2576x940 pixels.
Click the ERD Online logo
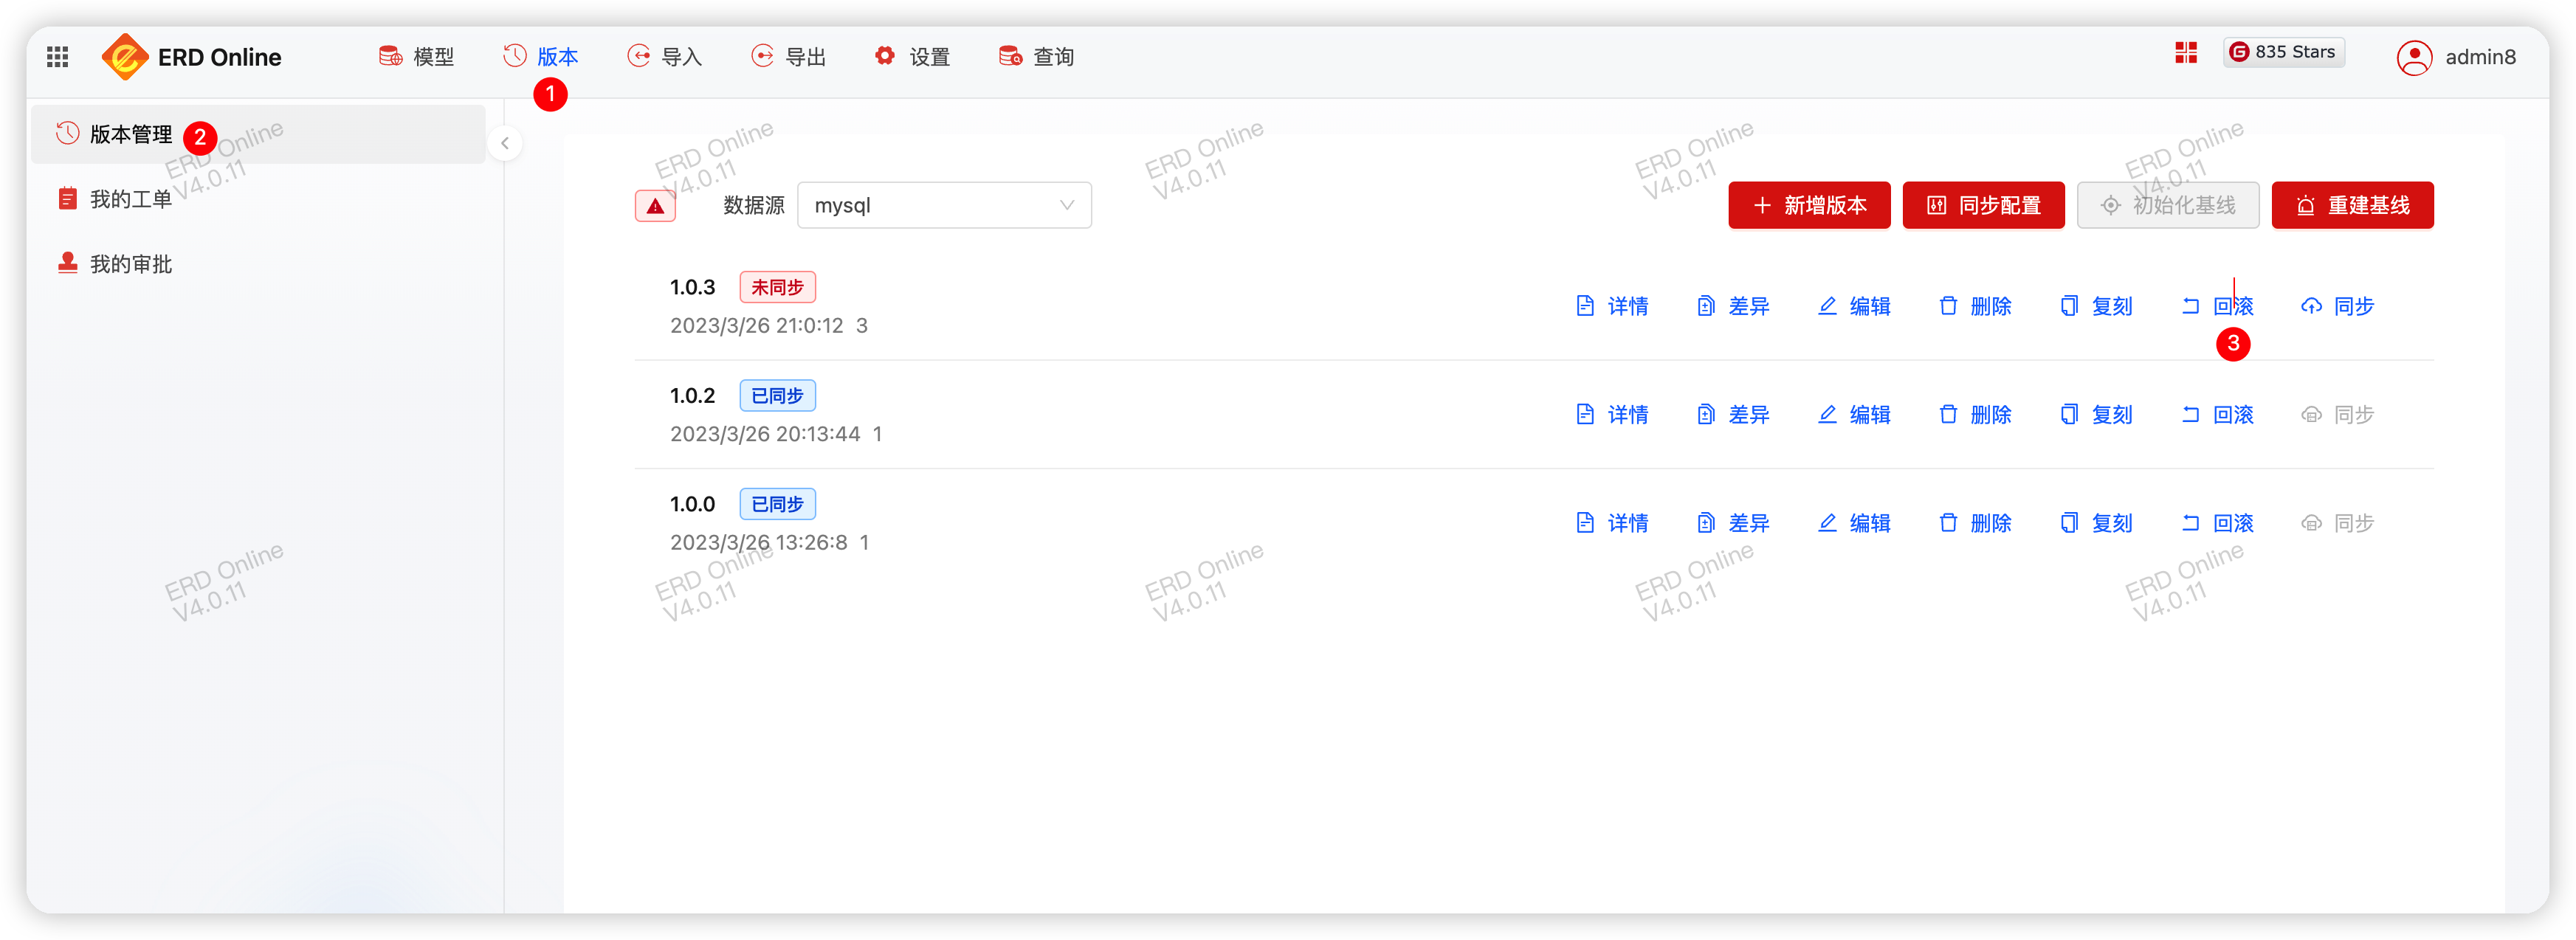[x=192, y=57]
